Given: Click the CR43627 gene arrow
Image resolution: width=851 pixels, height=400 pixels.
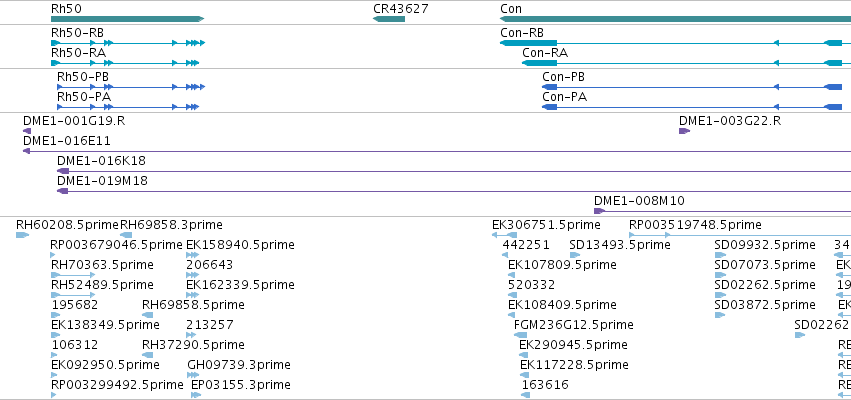Looking at the screenshot, I should coord(389,19).
